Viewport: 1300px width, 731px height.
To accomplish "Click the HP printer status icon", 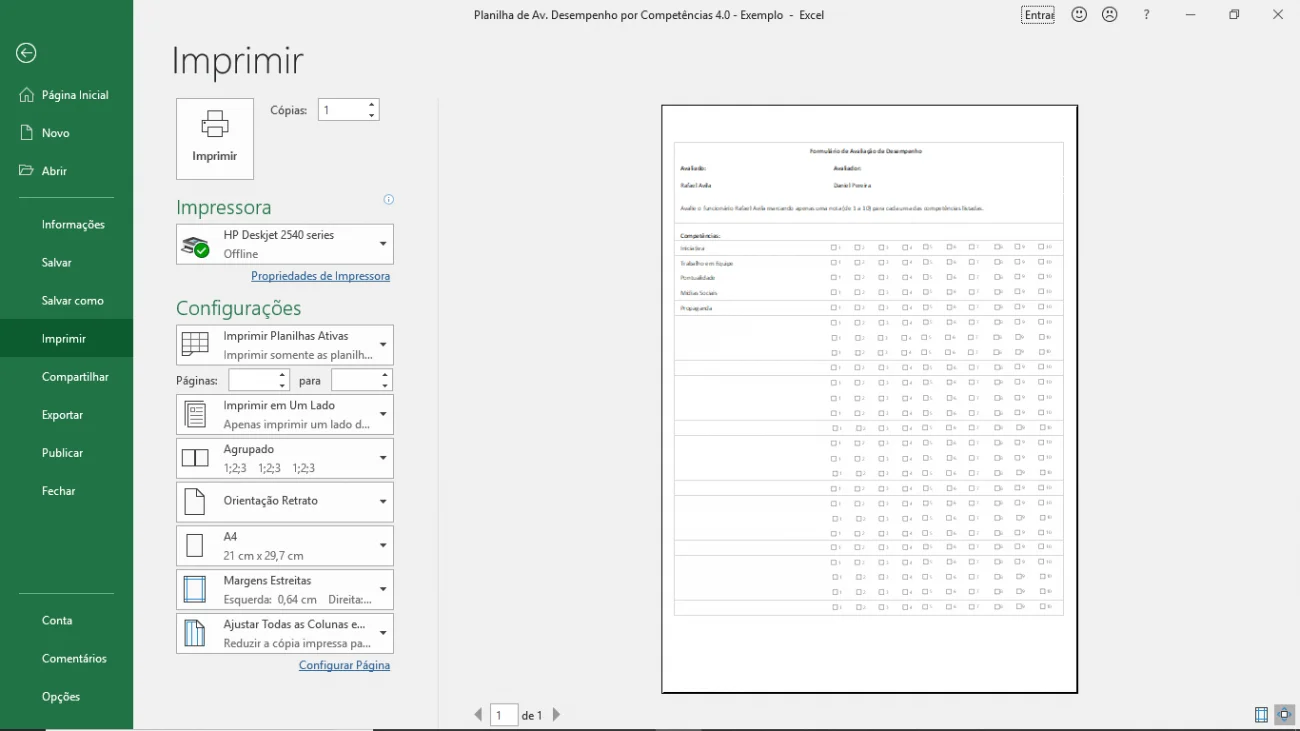I will pyautogui.click(x=195, y=245).
